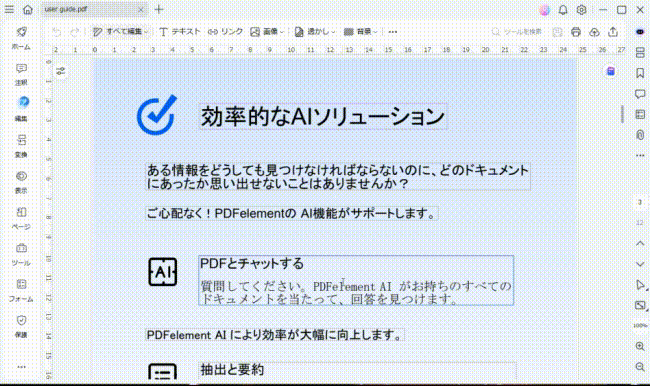Viewport: 650px width, 386px height.
Task: Click the floating blue AI tool badge
Action: pos(611,71)
